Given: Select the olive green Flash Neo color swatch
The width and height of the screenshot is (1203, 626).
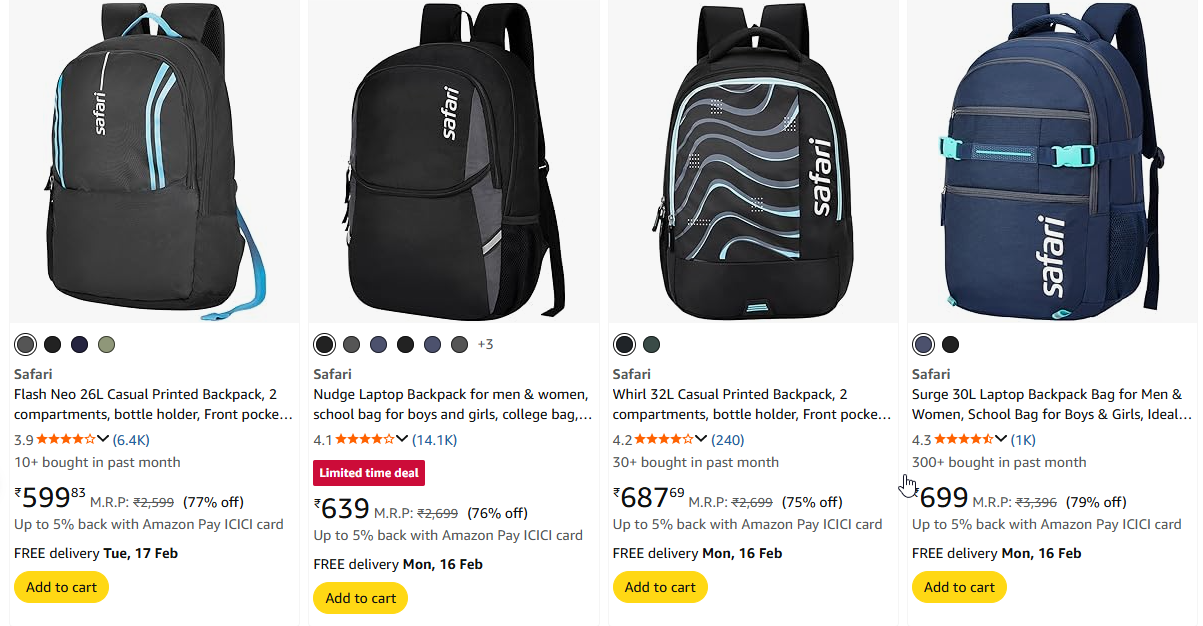Looking at the screenshot, I should click(x=106, y=345).
